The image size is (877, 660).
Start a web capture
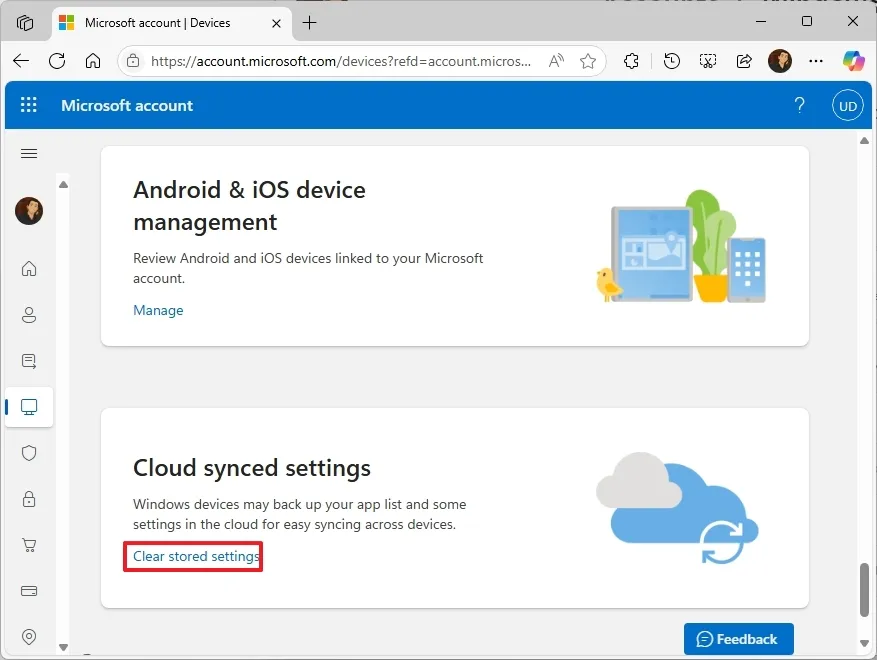pos(708,61)
